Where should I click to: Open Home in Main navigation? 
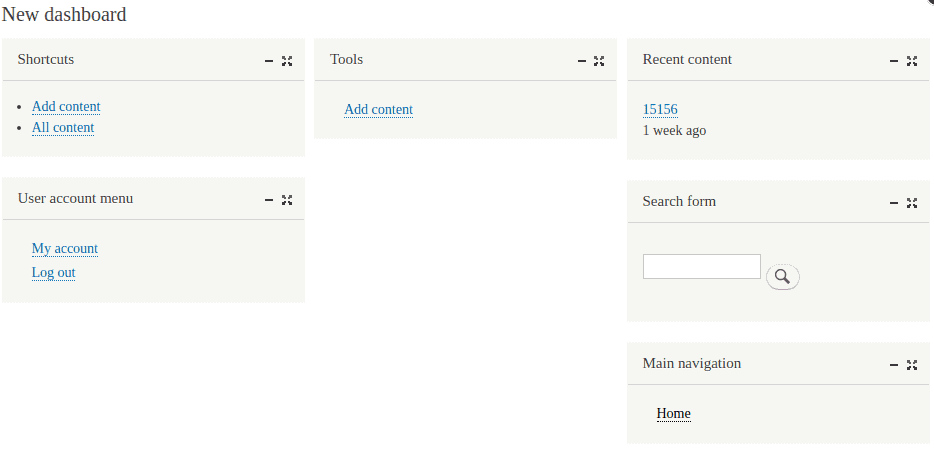pos(674,414)
